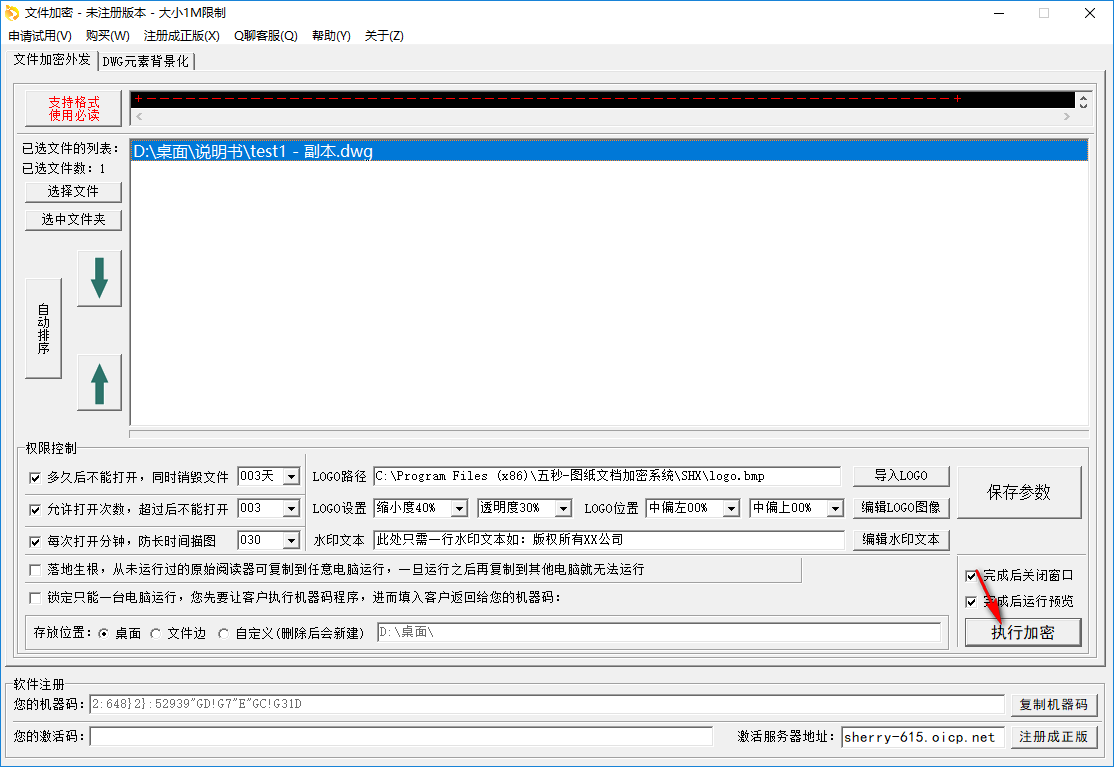
Task: Click top panel scroll-left arrow
Action: (139, 116)
